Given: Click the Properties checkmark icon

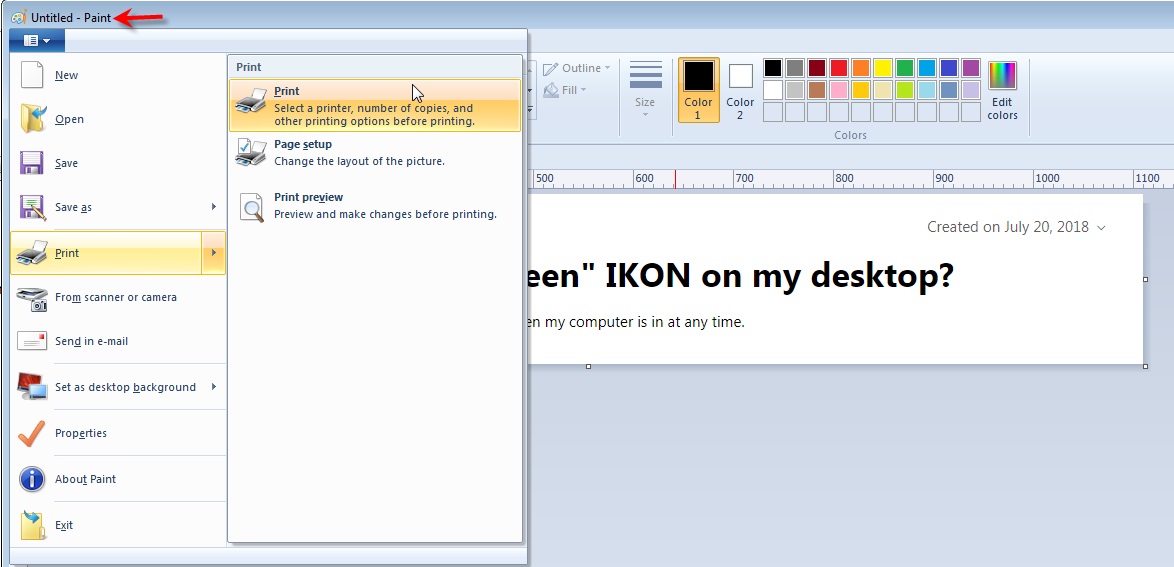Looking at the screenshot, I should tap(31, 433).
